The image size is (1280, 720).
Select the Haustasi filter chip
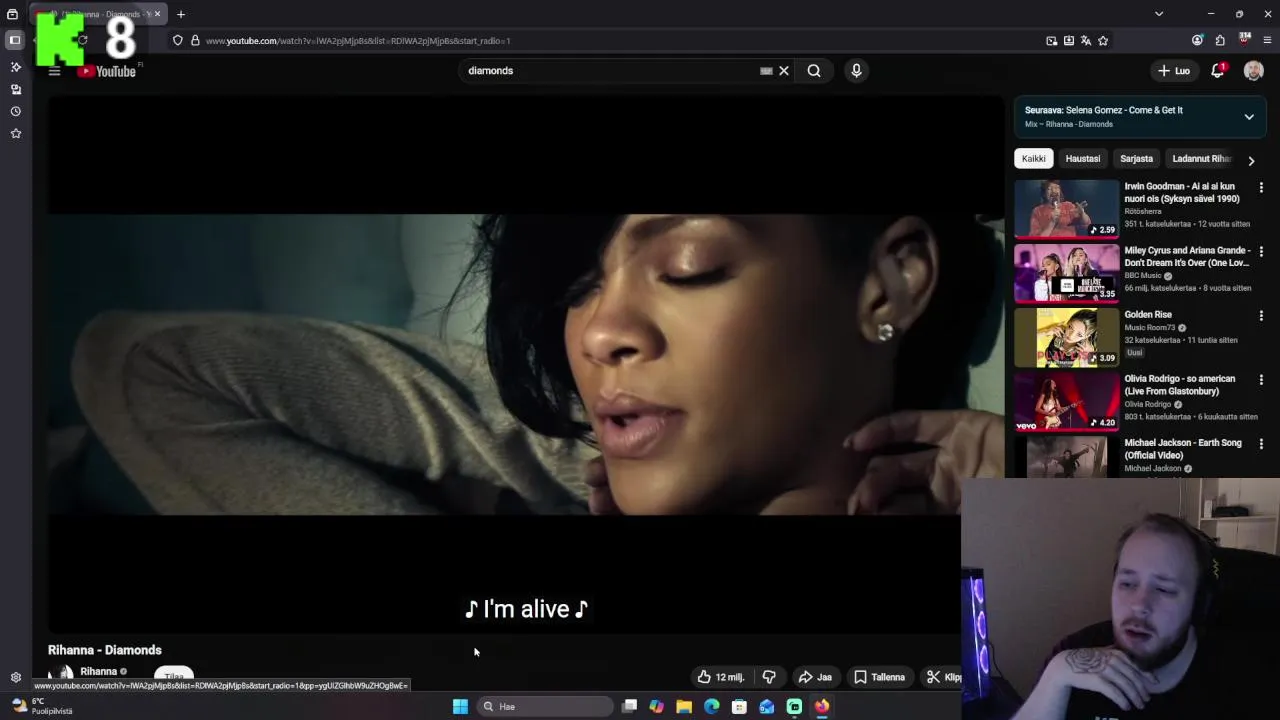tap(1083, 159)
